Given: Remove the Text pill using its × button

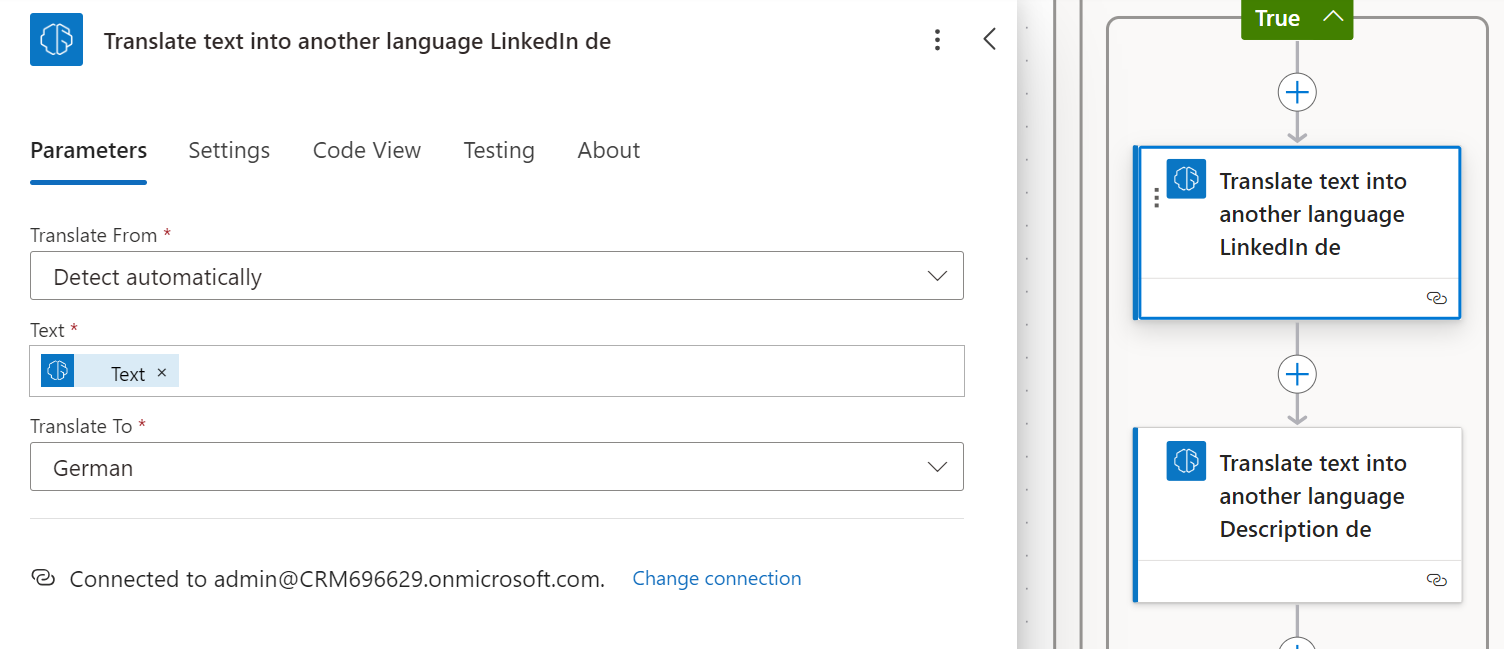Looking at the screenshot, I should (x=162, y=371).
